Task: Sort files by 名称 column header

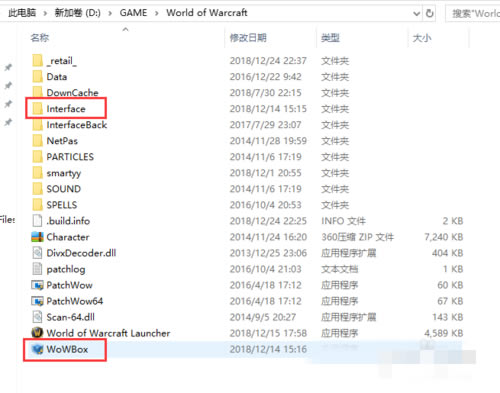Action: [40, 38]
